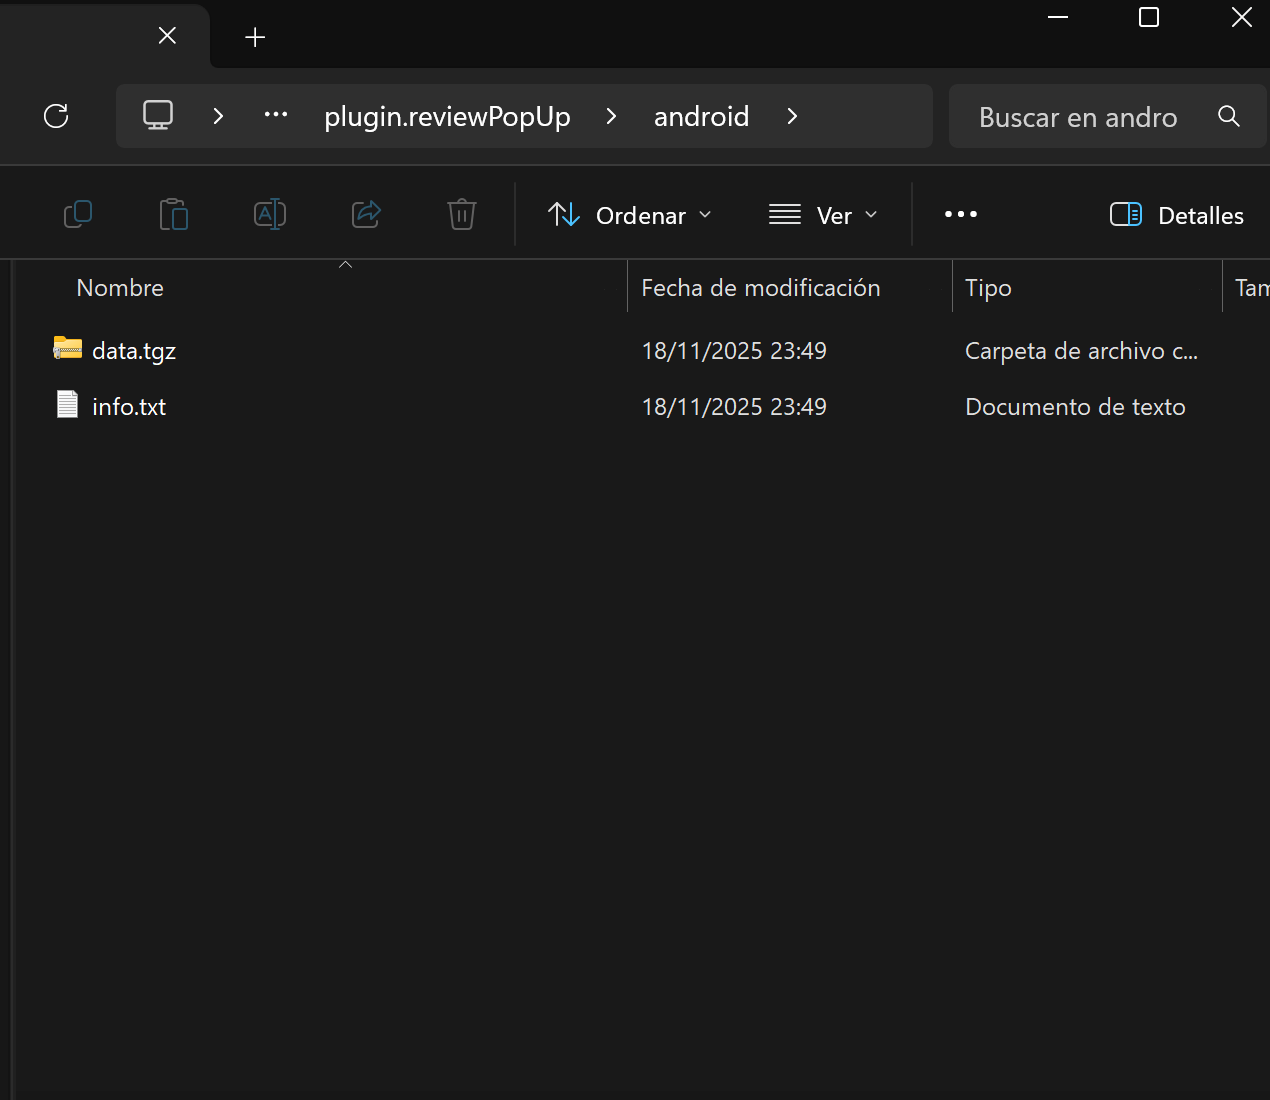Open the toolbar more options menu

tap(960, 215)
